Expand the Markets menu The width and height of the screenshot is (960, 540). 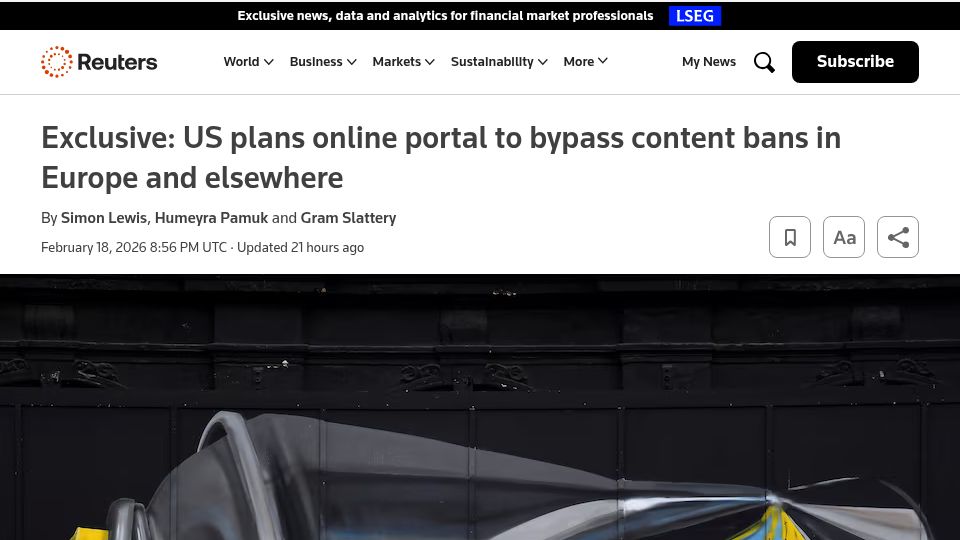(x=403, y=62)
